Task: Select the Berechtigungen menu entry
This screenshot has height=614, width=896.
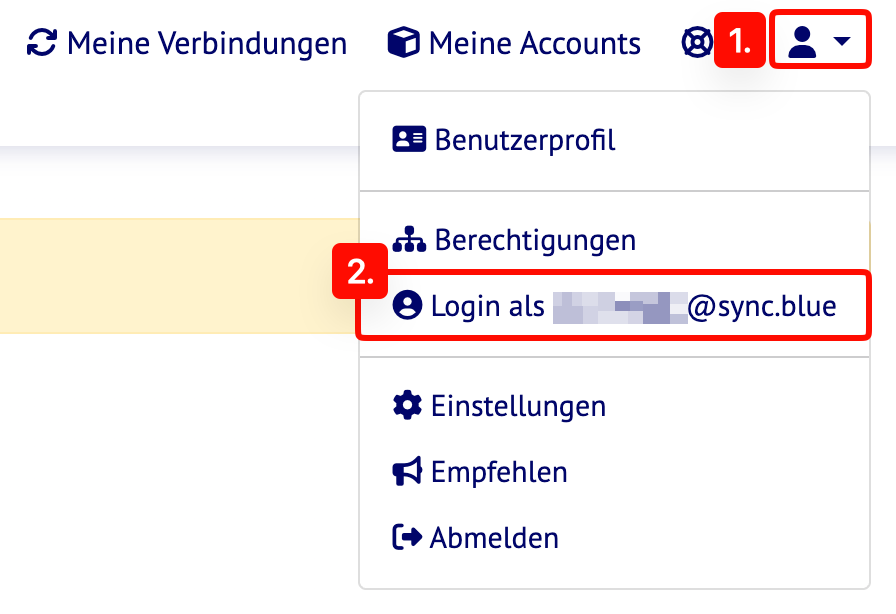Action: (x=535, y=241)
